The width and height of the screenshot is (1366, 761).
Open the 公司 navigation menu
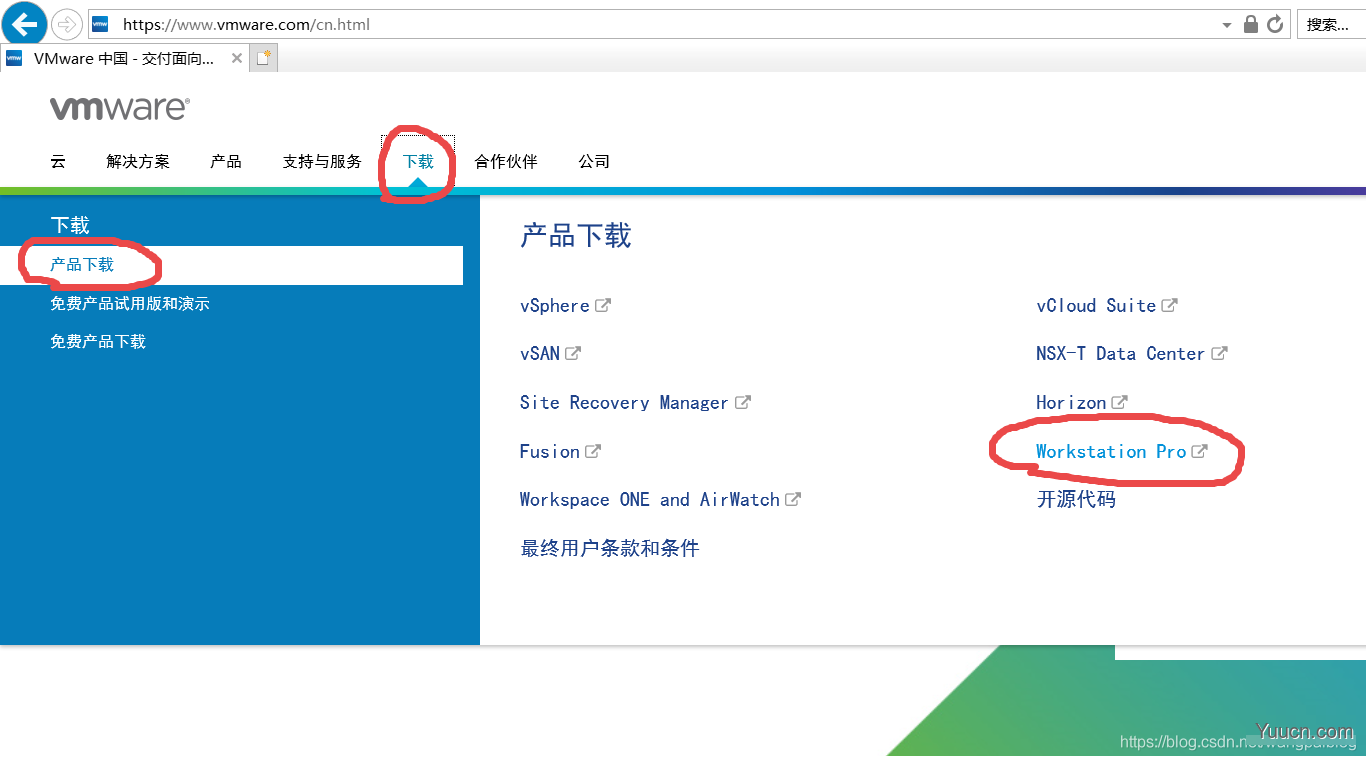[594, 161]
